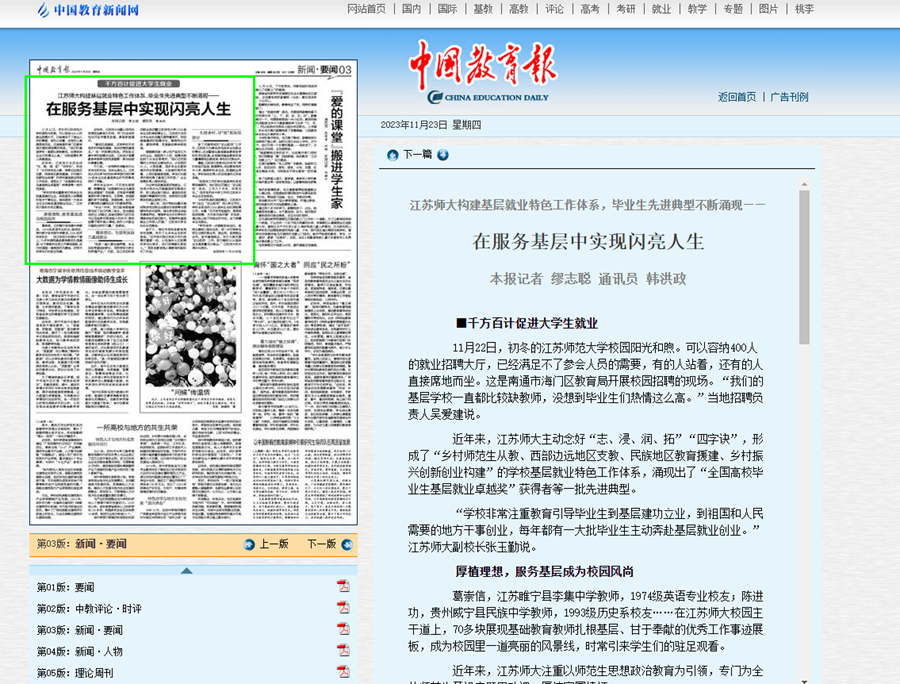
Task: Click the 下一版 next page arrow icon
Action: (346, 544)
